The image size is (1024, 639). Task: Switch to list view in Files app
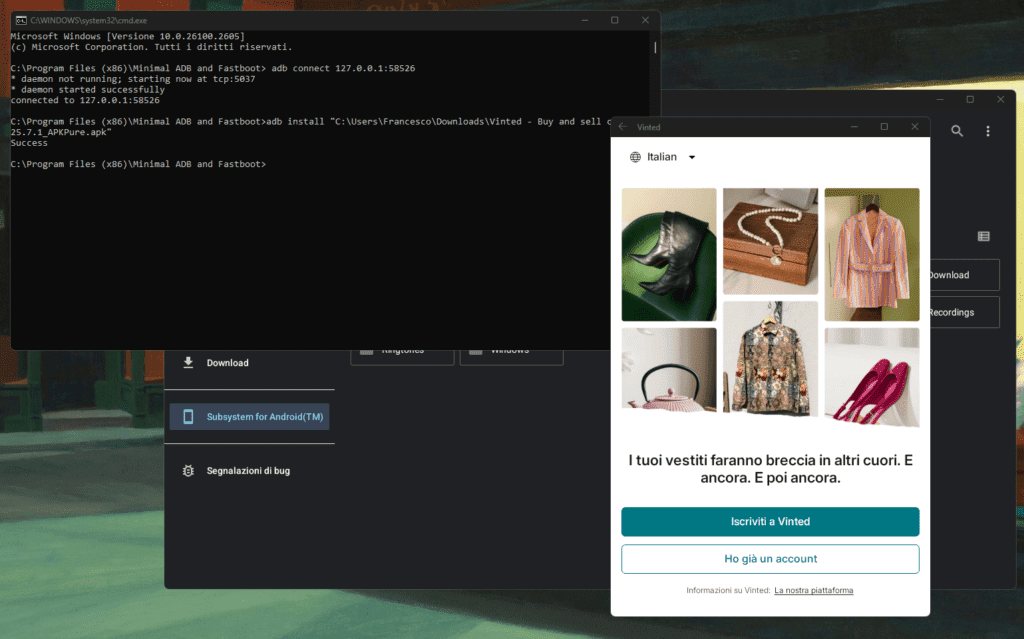click(983, 236)
